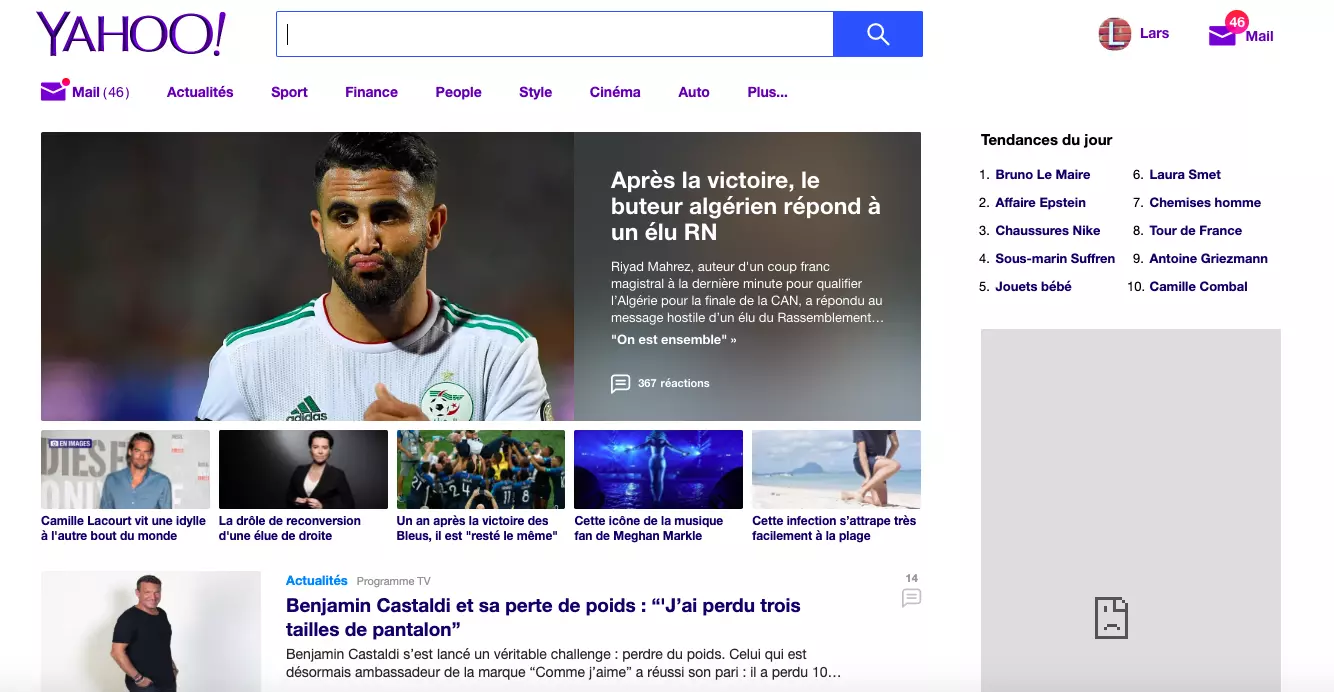Open the beach infection story thumbnail
The height and width of the screenshot is (692, 1334).
click(x=836, y=469)
